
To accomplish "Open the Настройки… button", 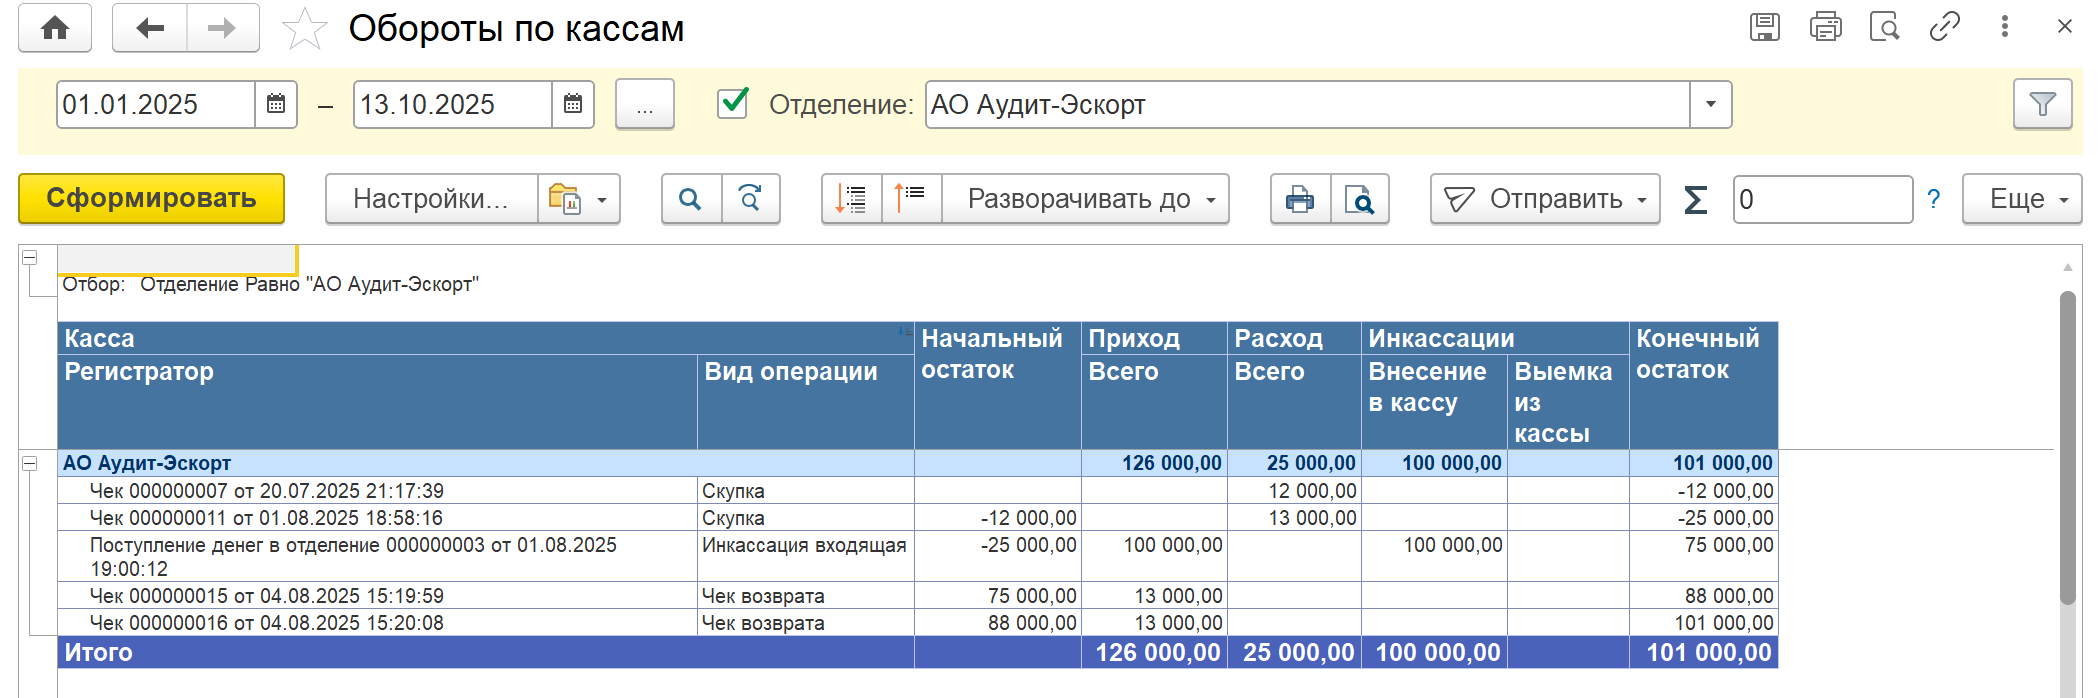I will (431, 199).
